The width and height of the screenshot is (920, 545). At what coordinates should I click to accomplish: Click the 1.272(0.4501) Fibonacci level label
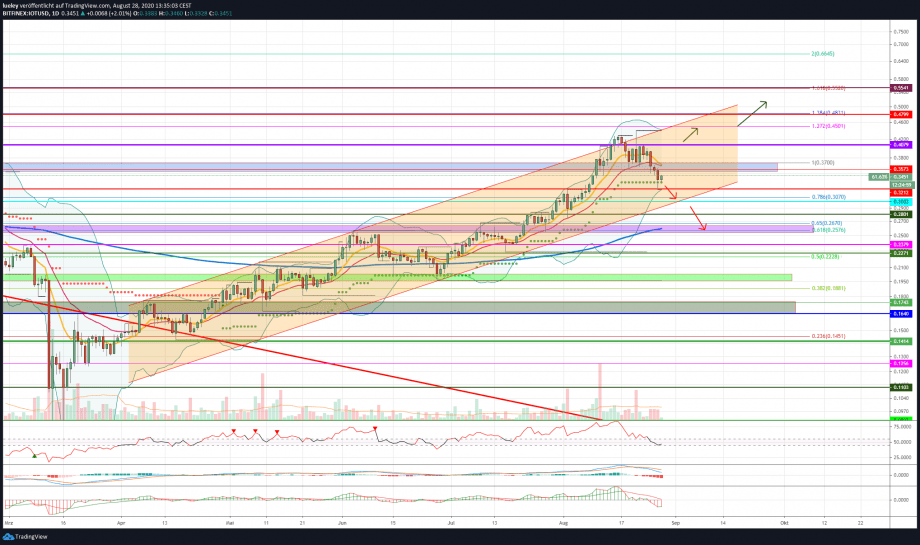pyautogui.click(x=828, y=126)
